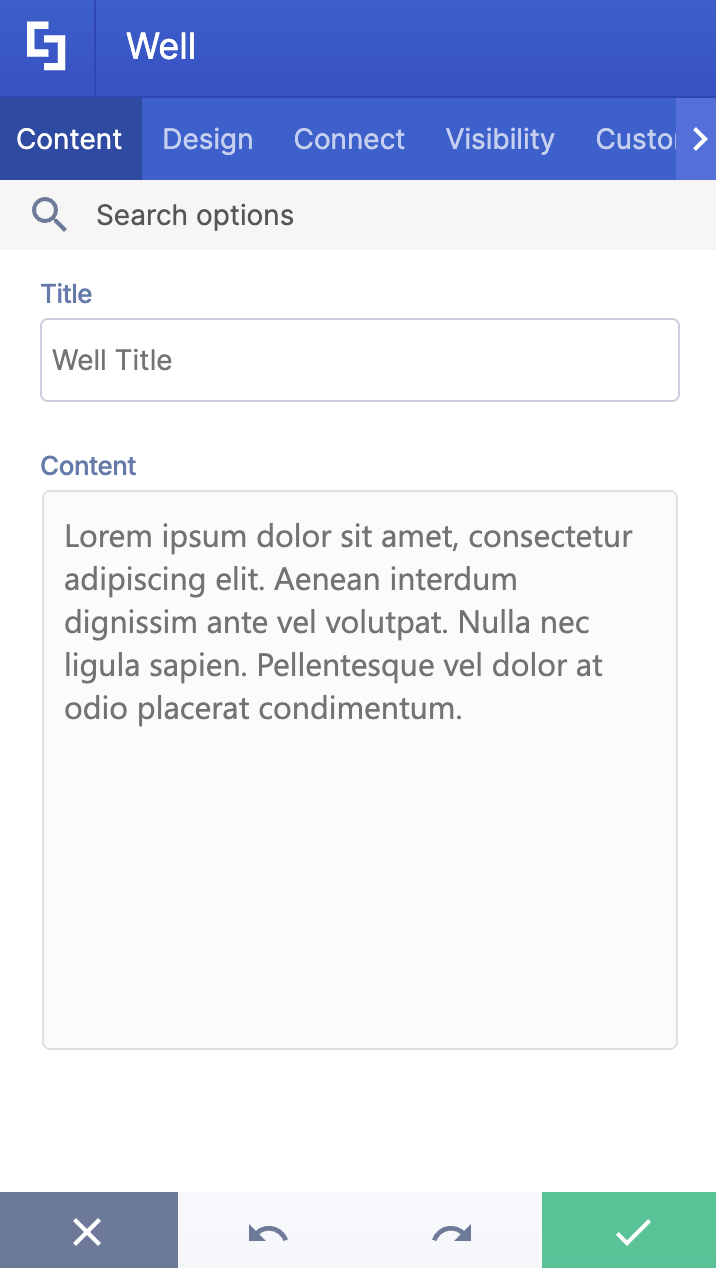Screen dimensions: 716x1268
Task: Click the app builder logo icon
Action: click(x=47, y=47)
